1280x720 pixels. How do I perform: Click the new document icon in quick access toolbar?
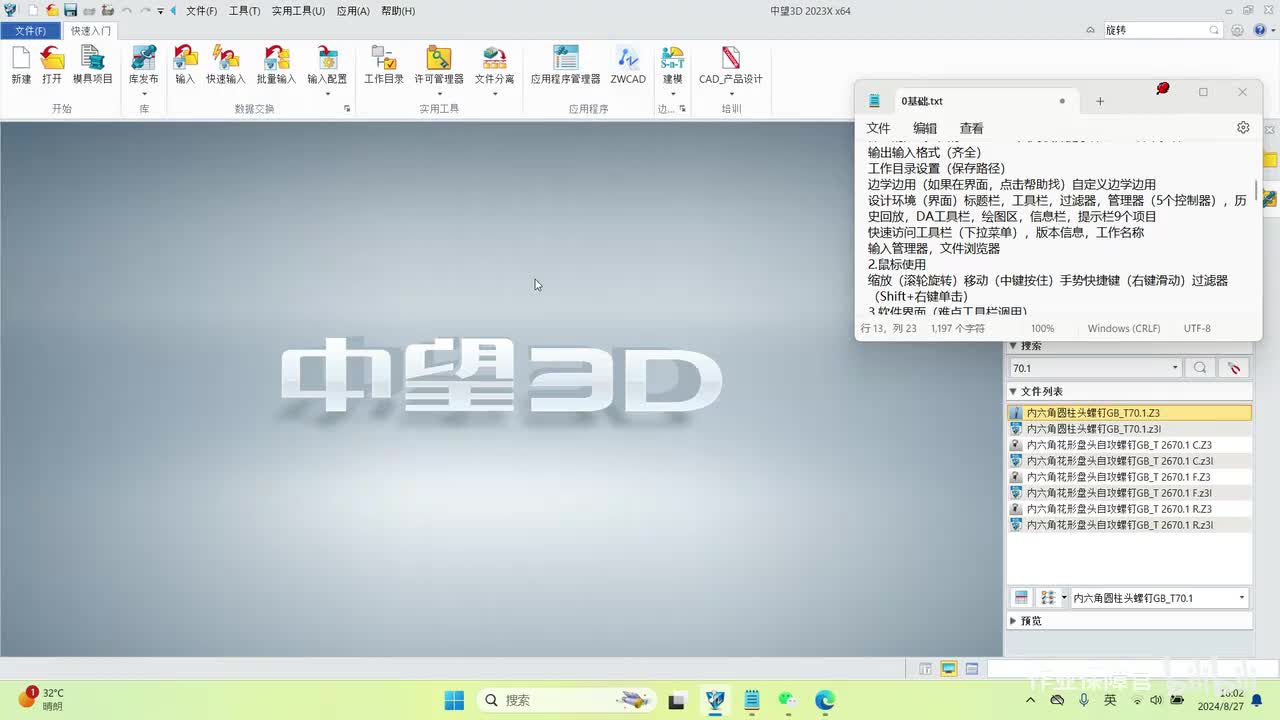pos(33,10)
